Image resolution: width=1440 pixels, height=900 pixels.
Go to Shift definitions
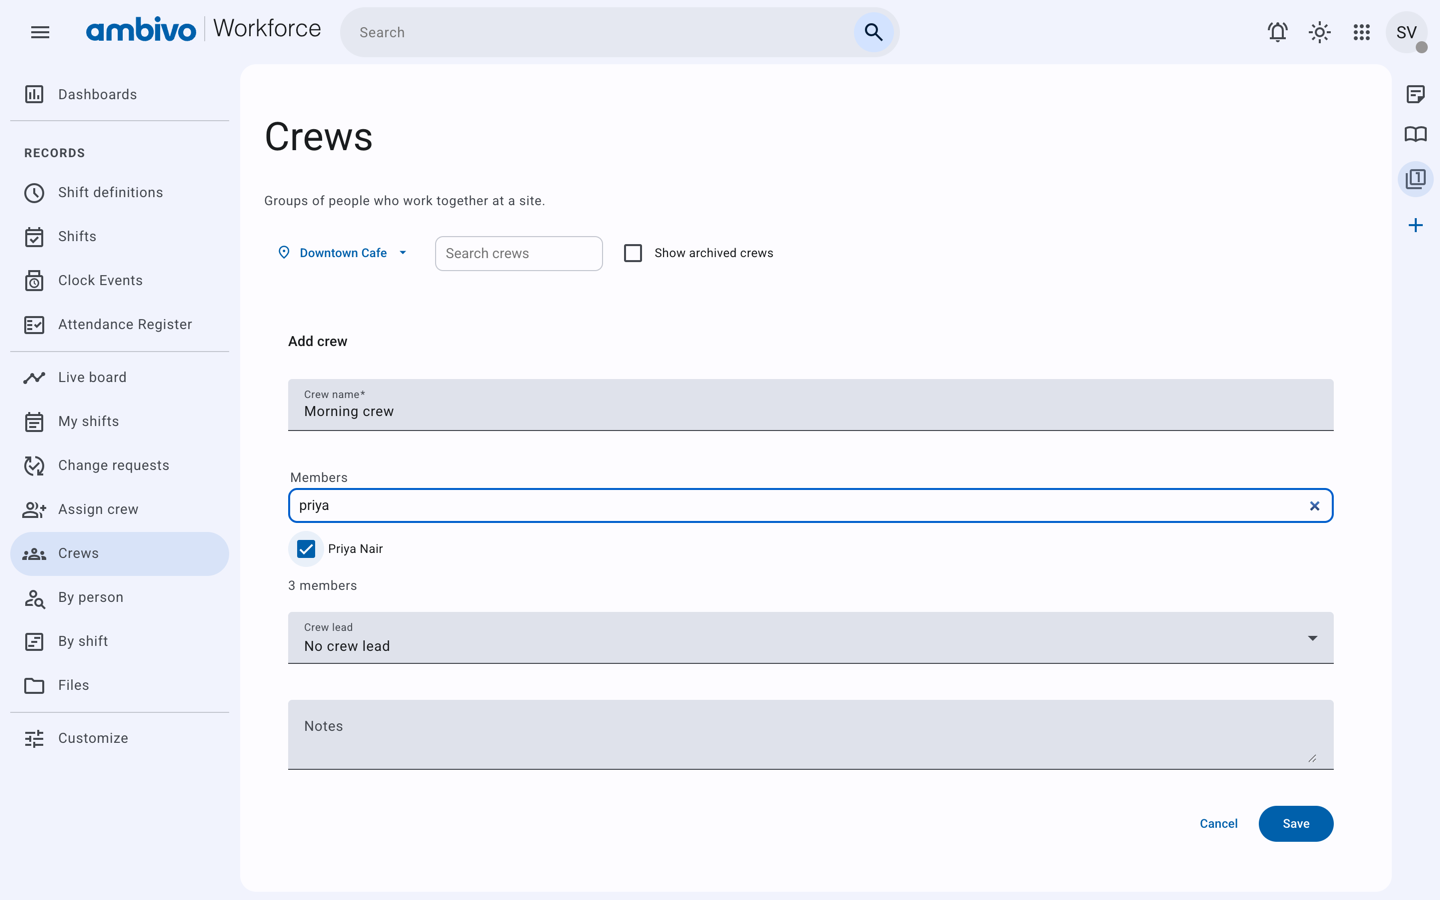(120, 192)
